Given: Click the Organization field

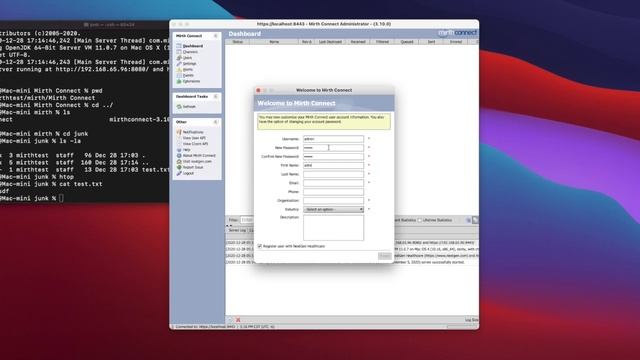Looking at the screenshot, I should point(333,201).
